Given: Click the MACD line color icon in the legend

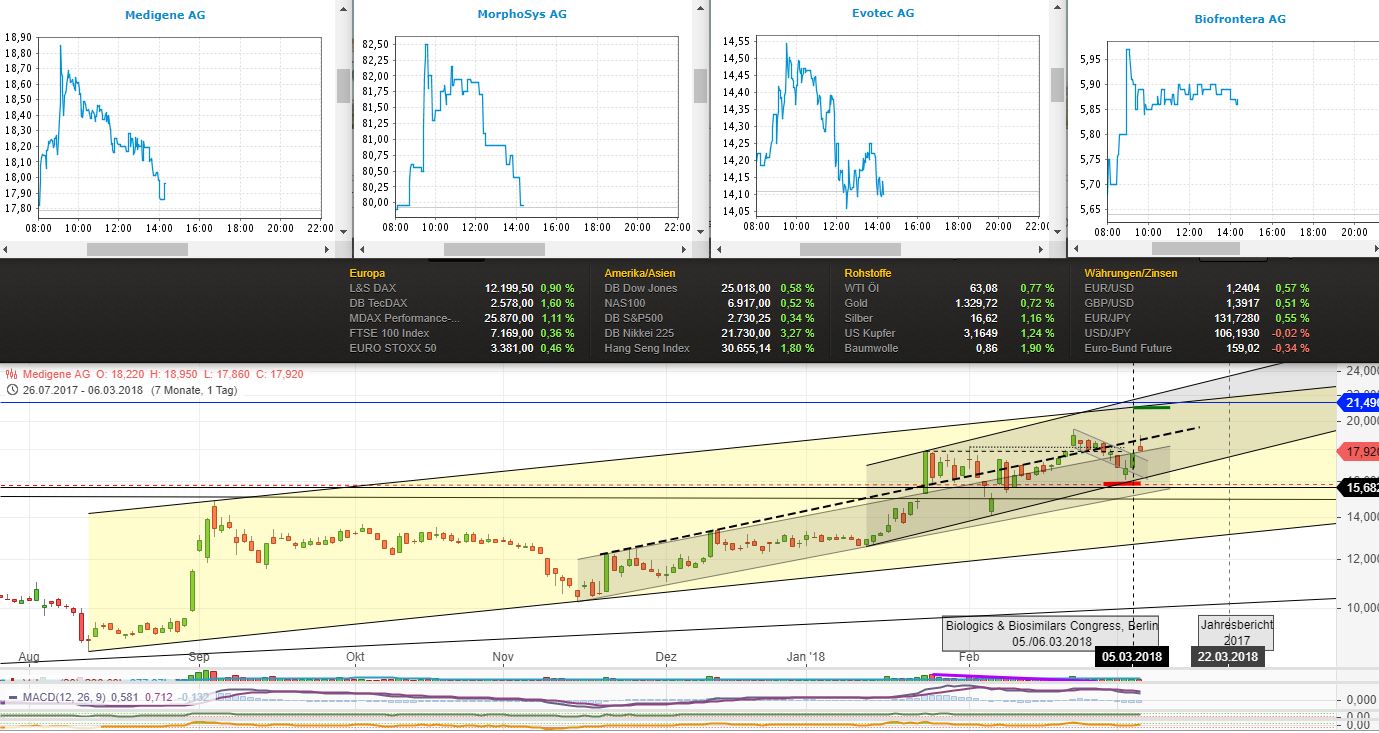Looking at the screenshot, I should [12, 694].
